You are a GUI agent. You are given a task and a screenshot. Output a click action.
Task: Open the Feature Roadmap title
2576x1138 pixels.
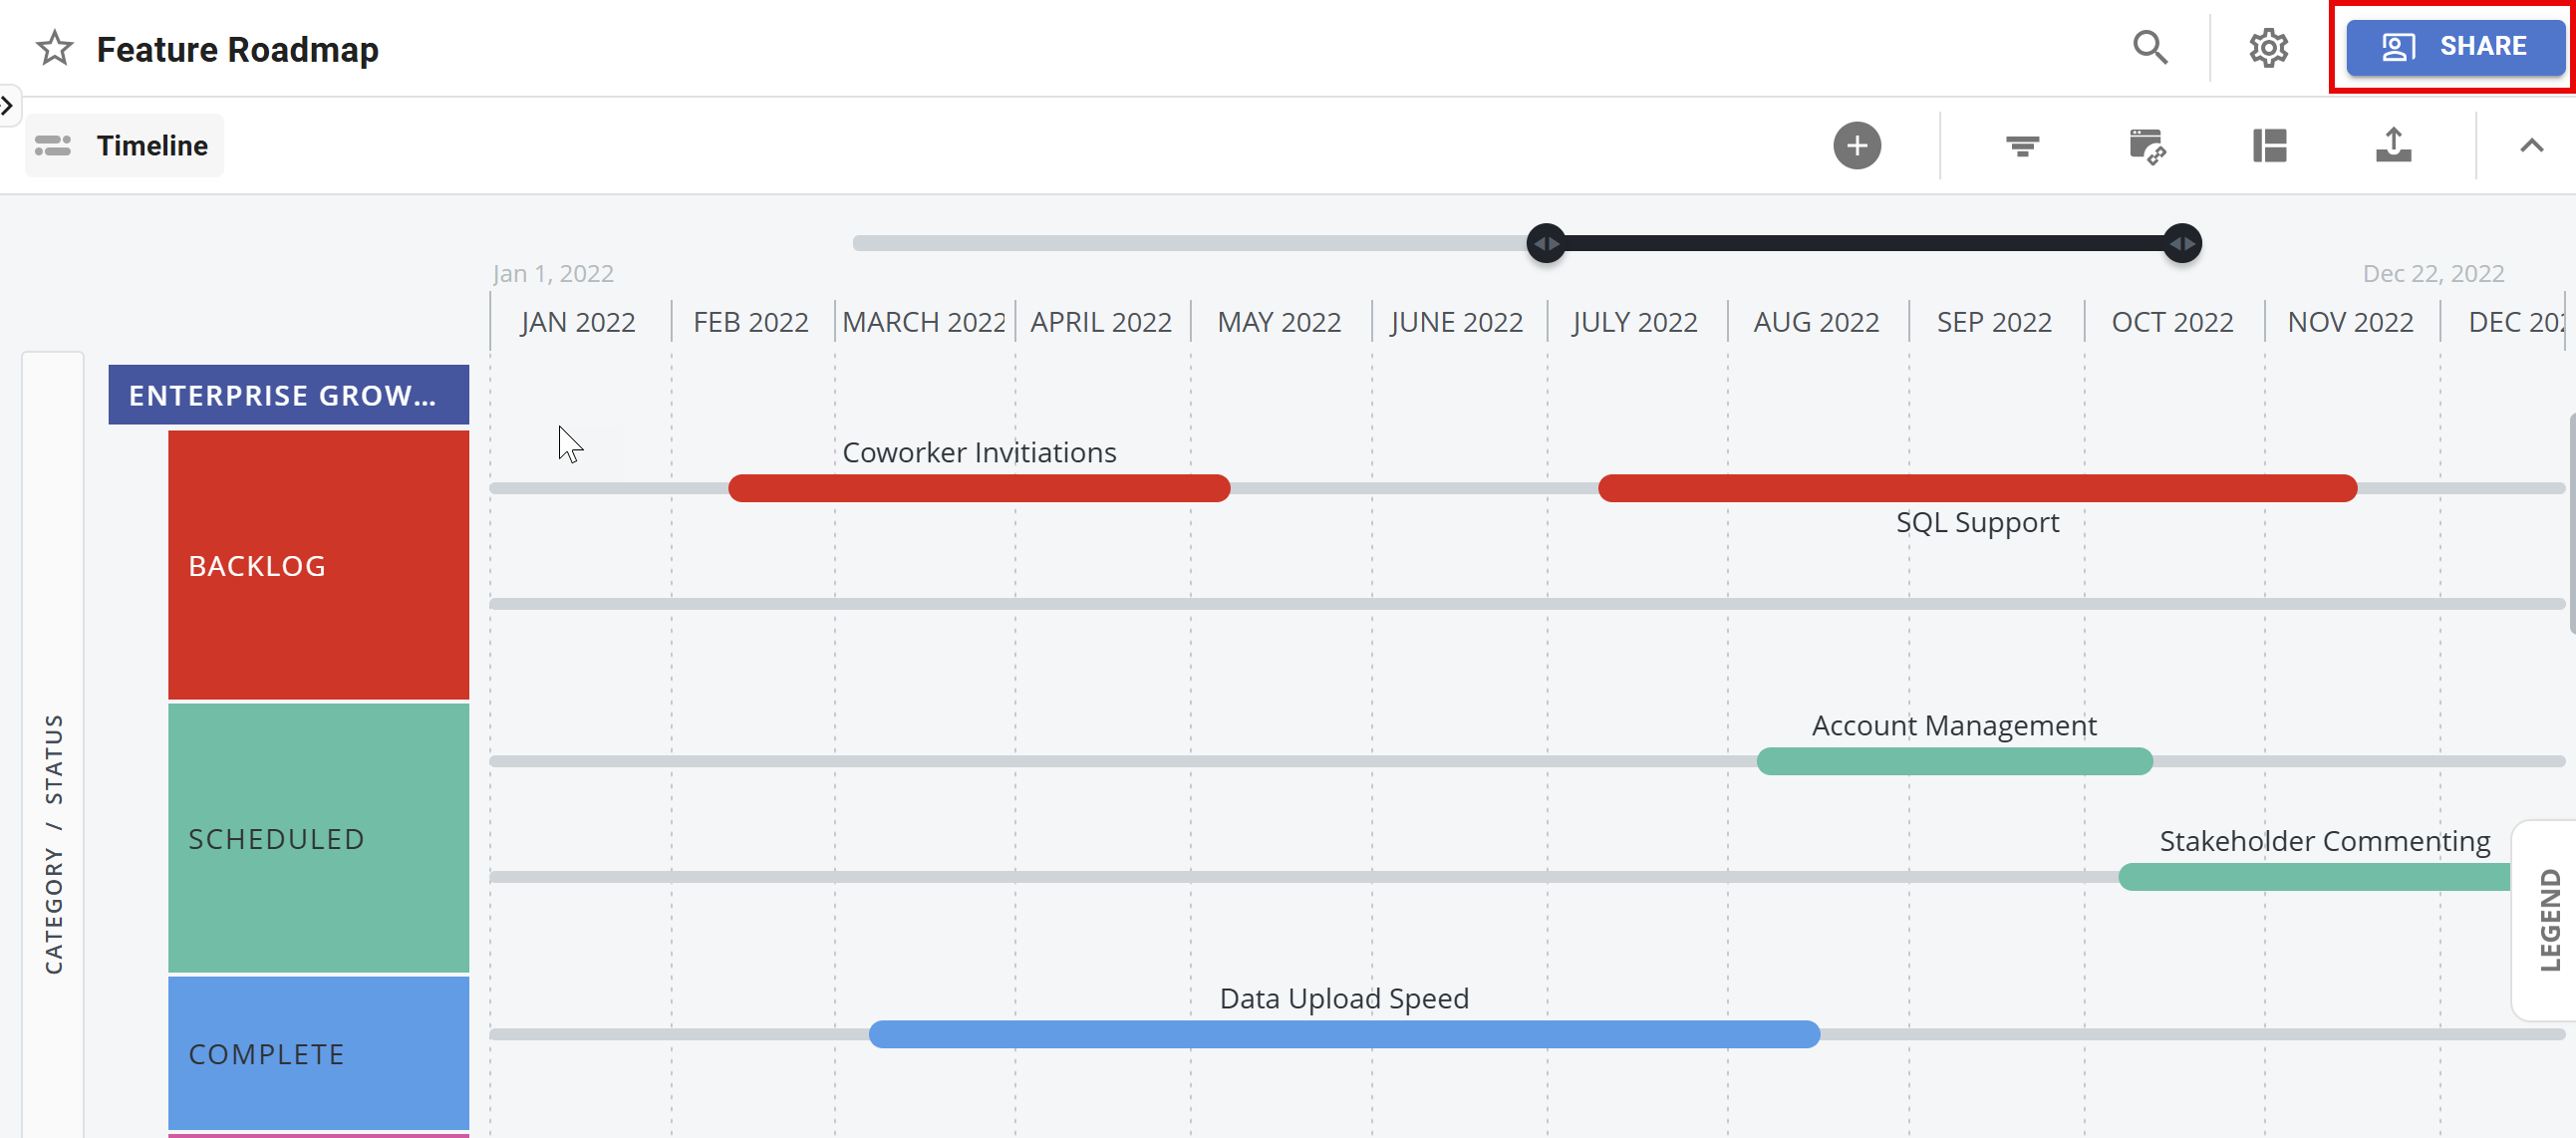click(237, 48)
